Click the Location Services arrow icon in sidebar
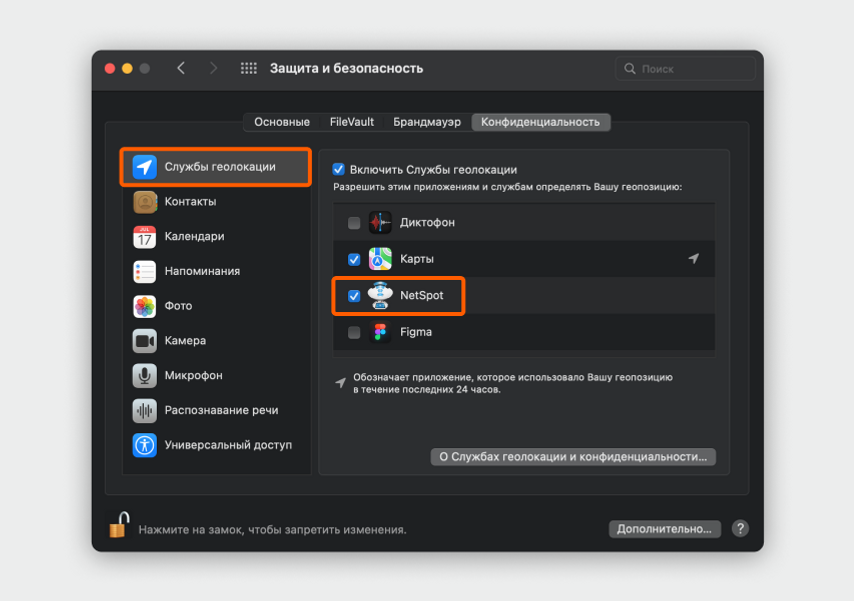The width and height of the screenshot is (854, 601). (144, 167)
